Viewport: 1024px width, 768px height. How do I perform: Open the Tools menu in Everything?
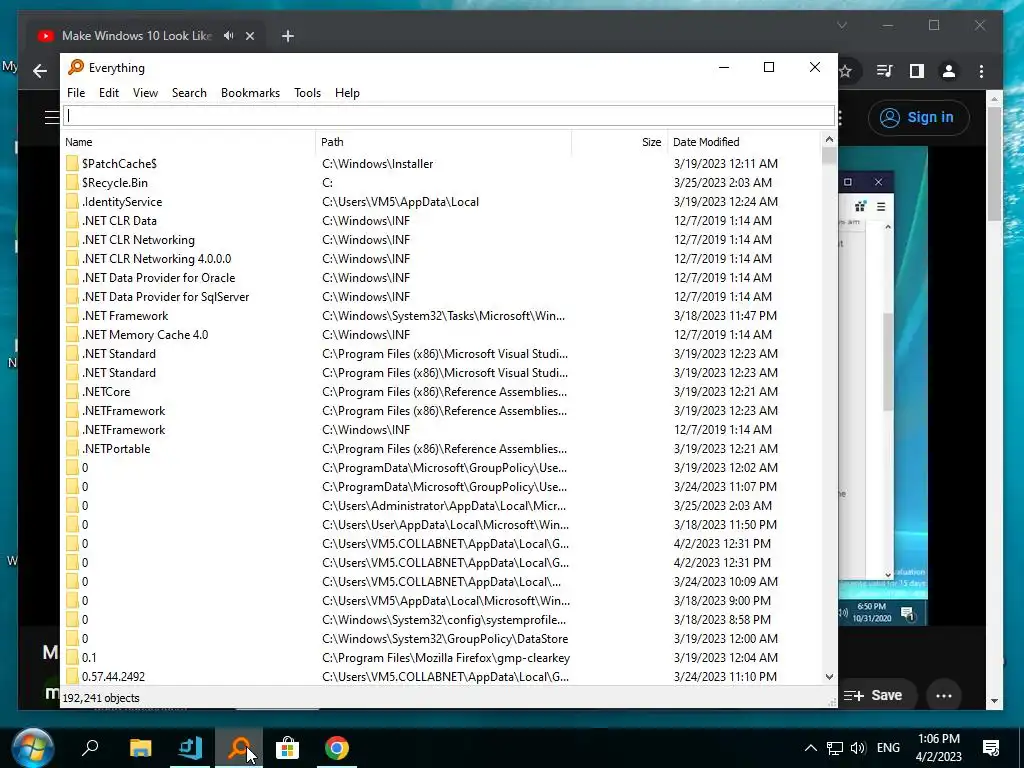point(307,93)
